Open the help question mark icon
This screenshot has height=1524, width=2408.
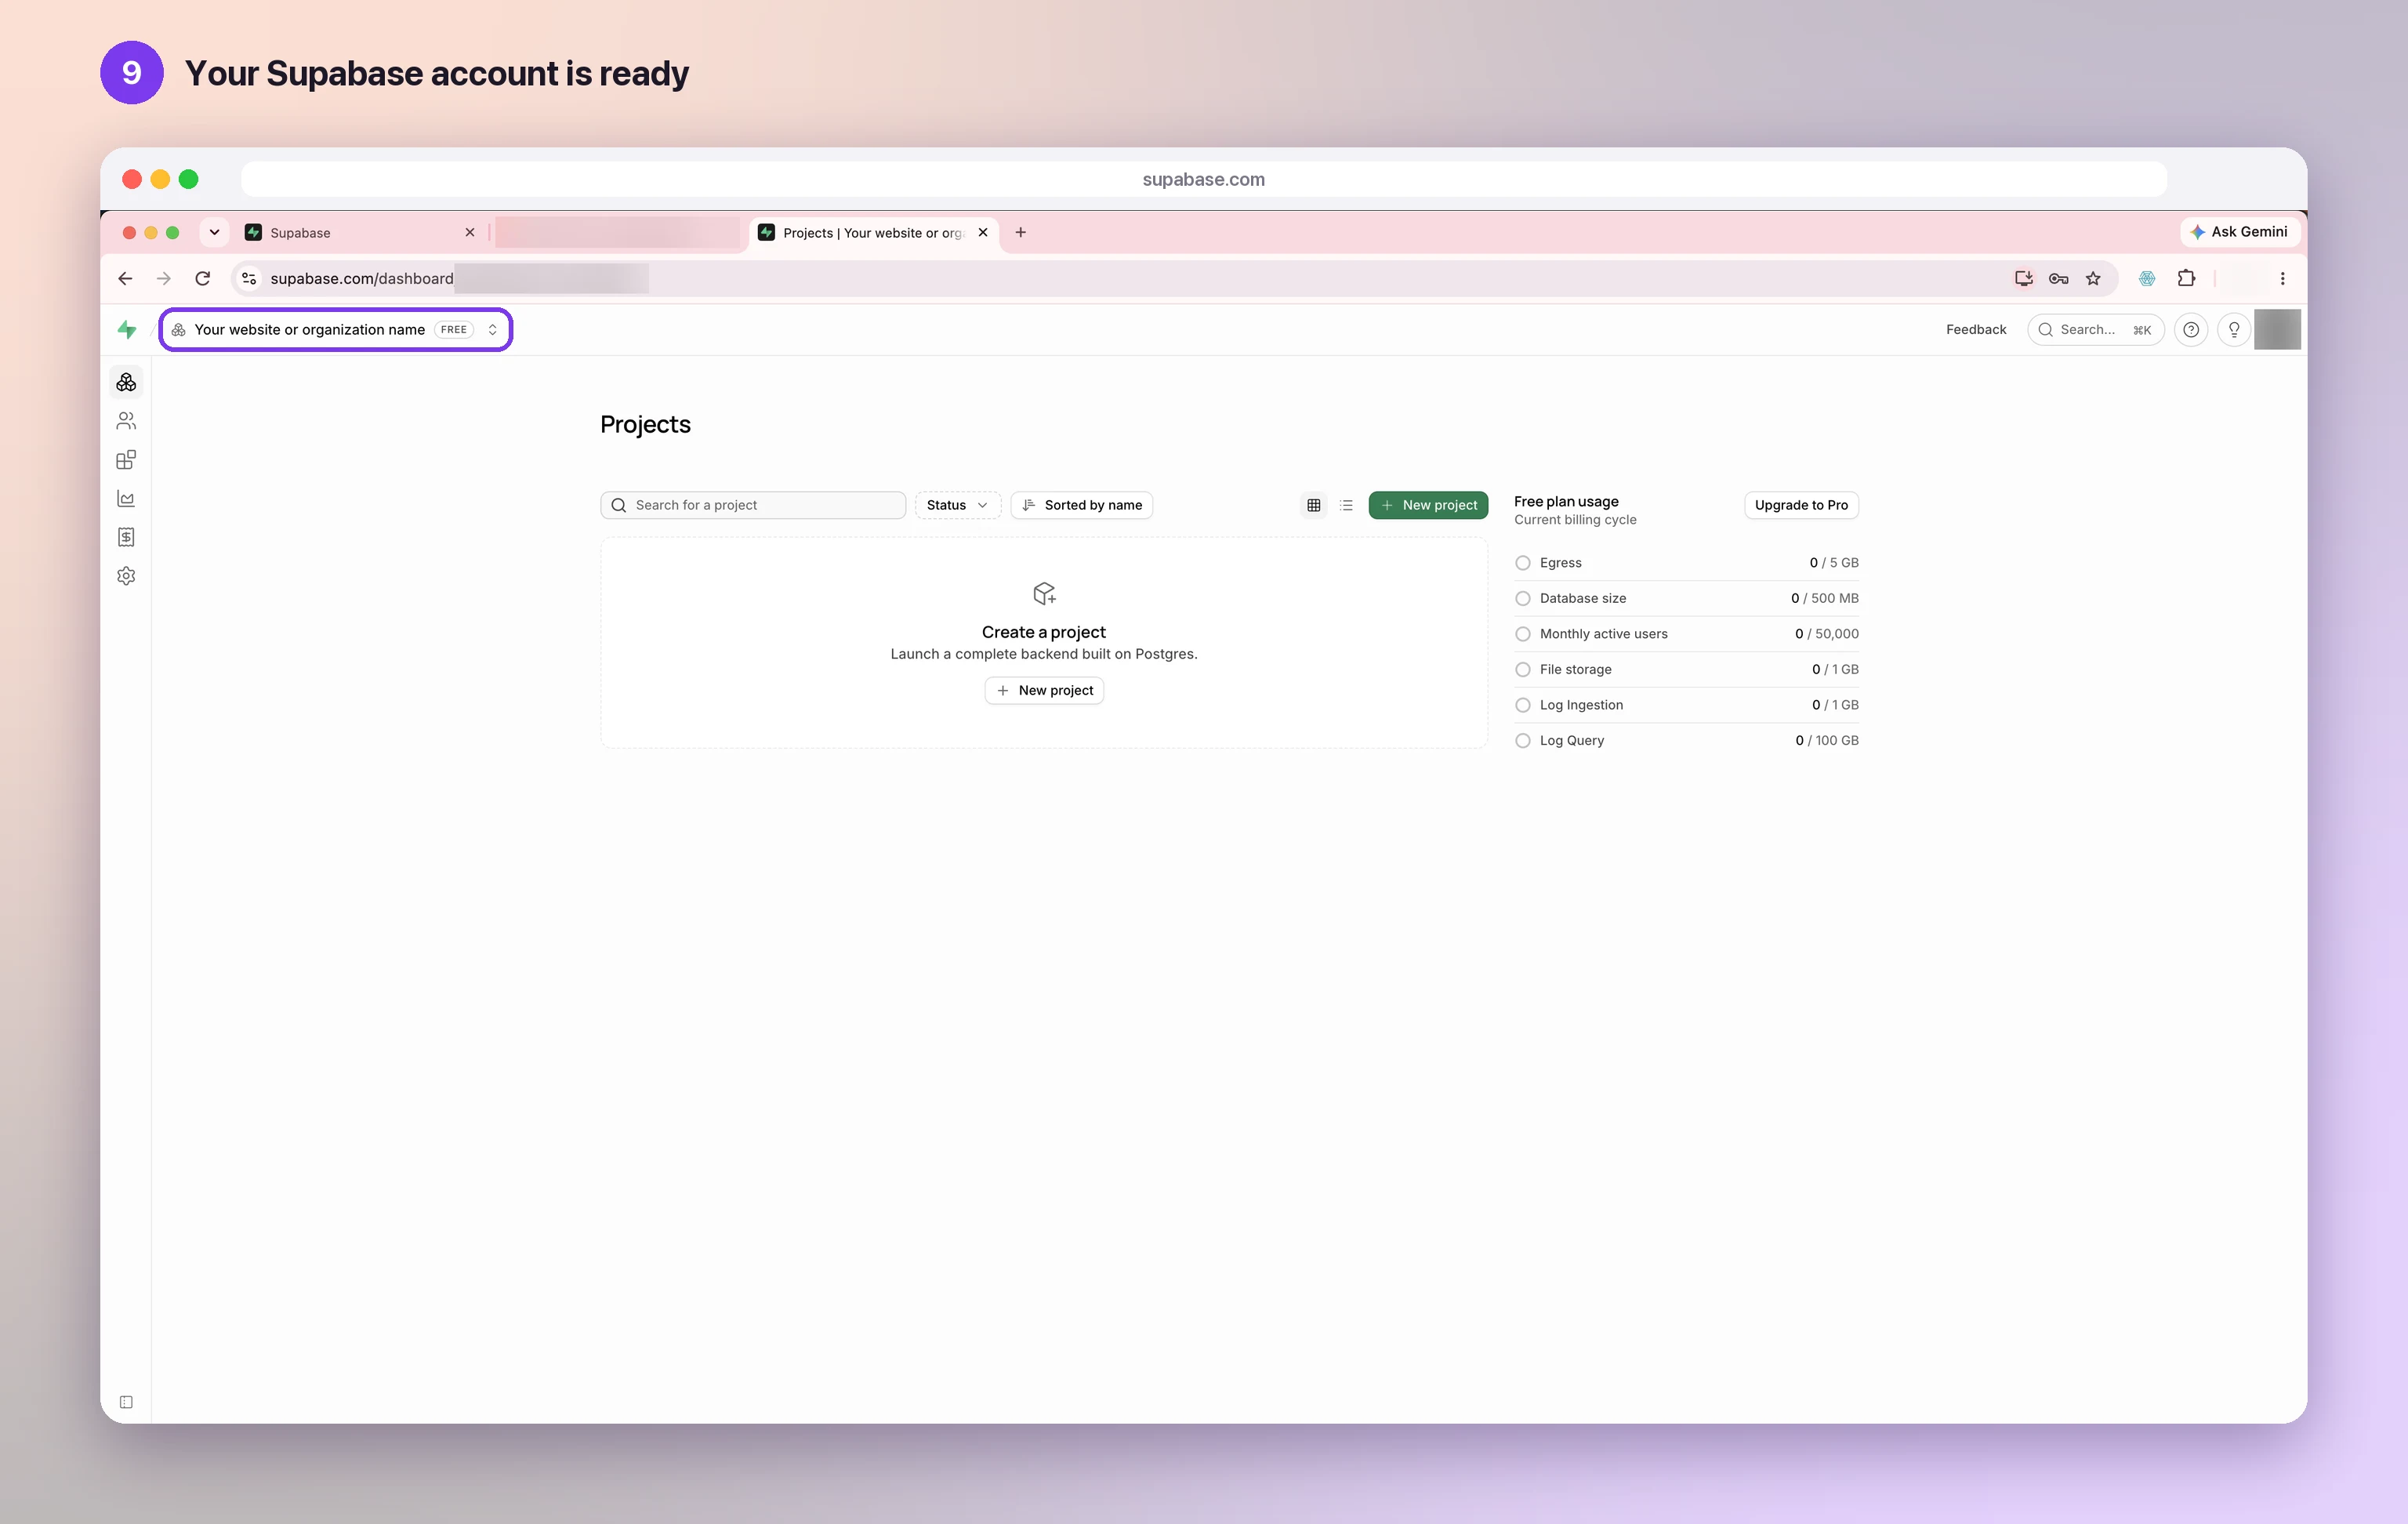pos(2191,330)
